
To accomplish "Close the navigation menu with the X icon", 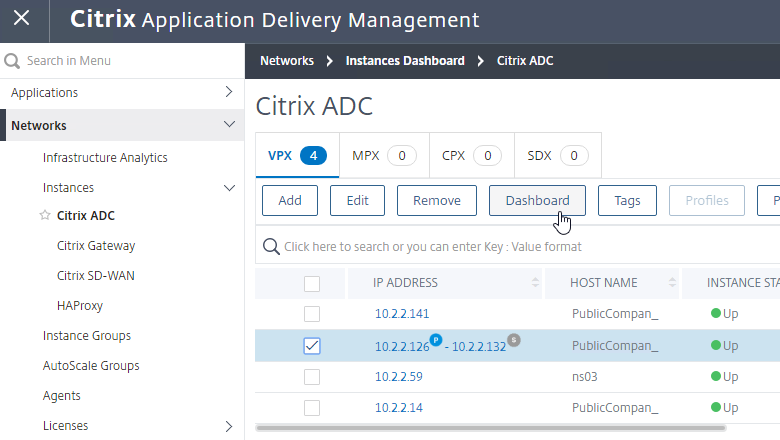I will [x=21, y=18].
